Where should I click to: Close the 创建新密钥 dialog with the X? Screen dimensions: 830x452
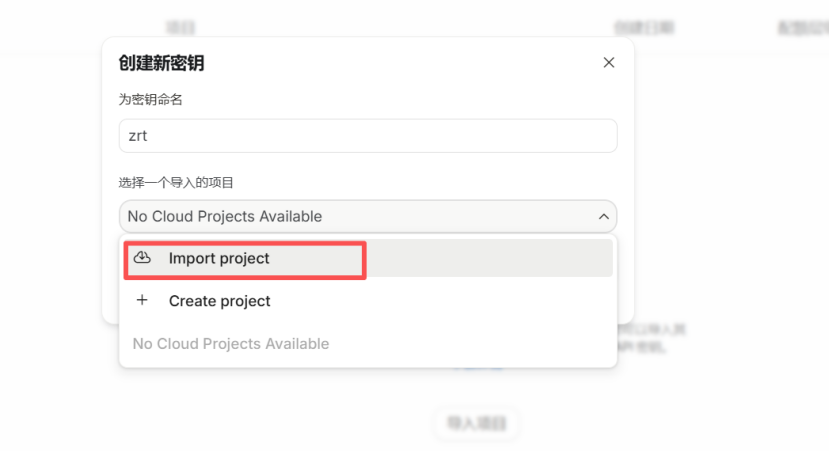click(x=609, y=63)
